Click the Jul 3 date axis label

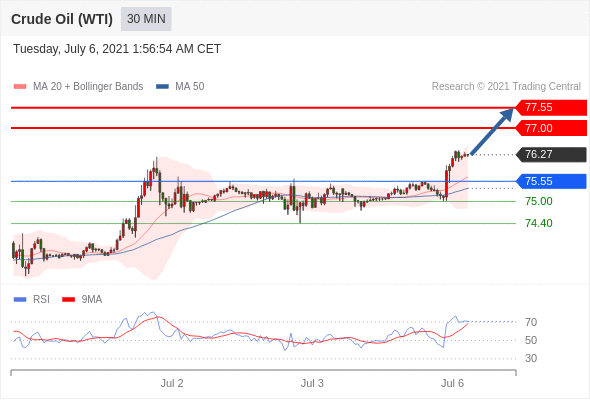click(312, 383)
